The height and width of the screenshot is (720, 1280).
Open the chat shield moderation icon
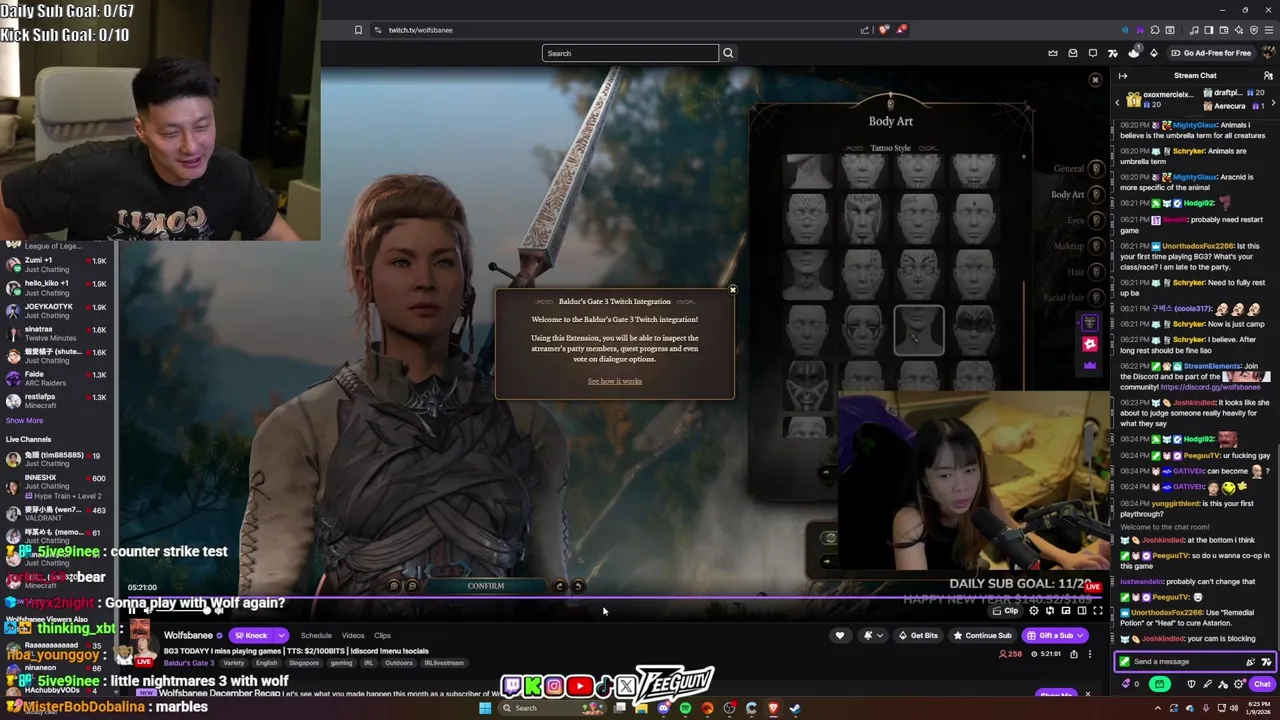[1191, 684]
